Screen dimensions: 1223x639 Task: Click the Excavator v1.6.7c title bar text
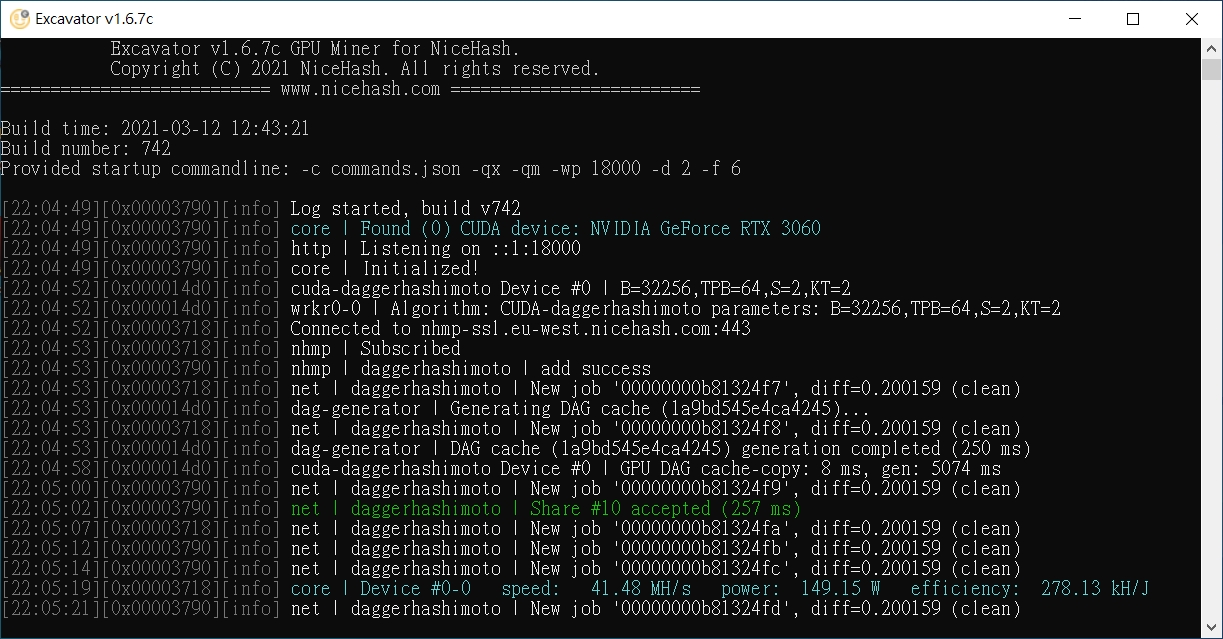pos(94,19)
